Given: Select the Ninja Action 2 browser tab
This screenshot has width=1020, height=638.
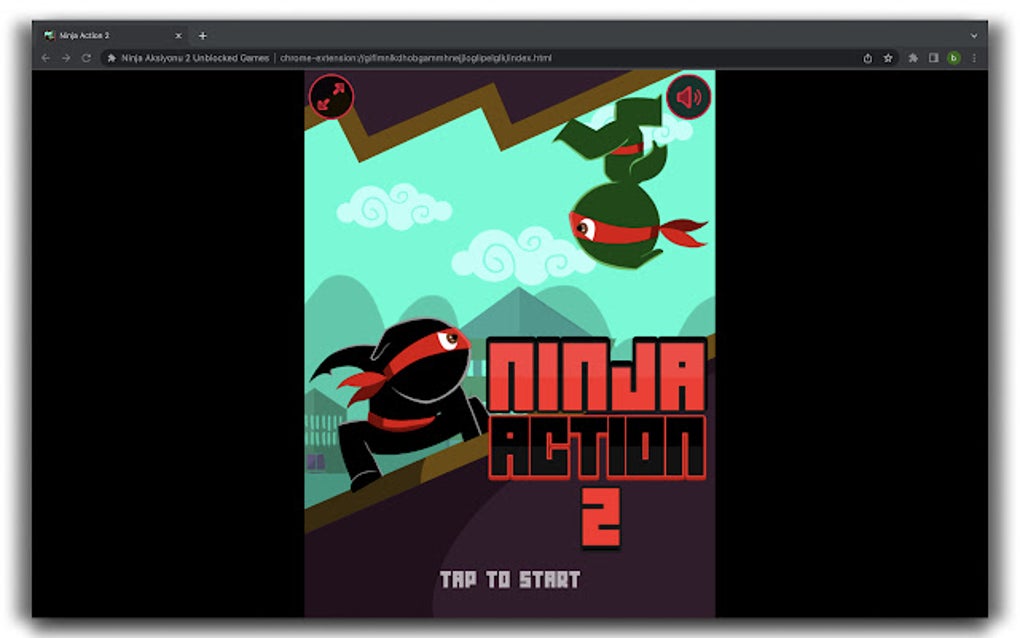Looking at the screenshot, I should tap(100, 35).
